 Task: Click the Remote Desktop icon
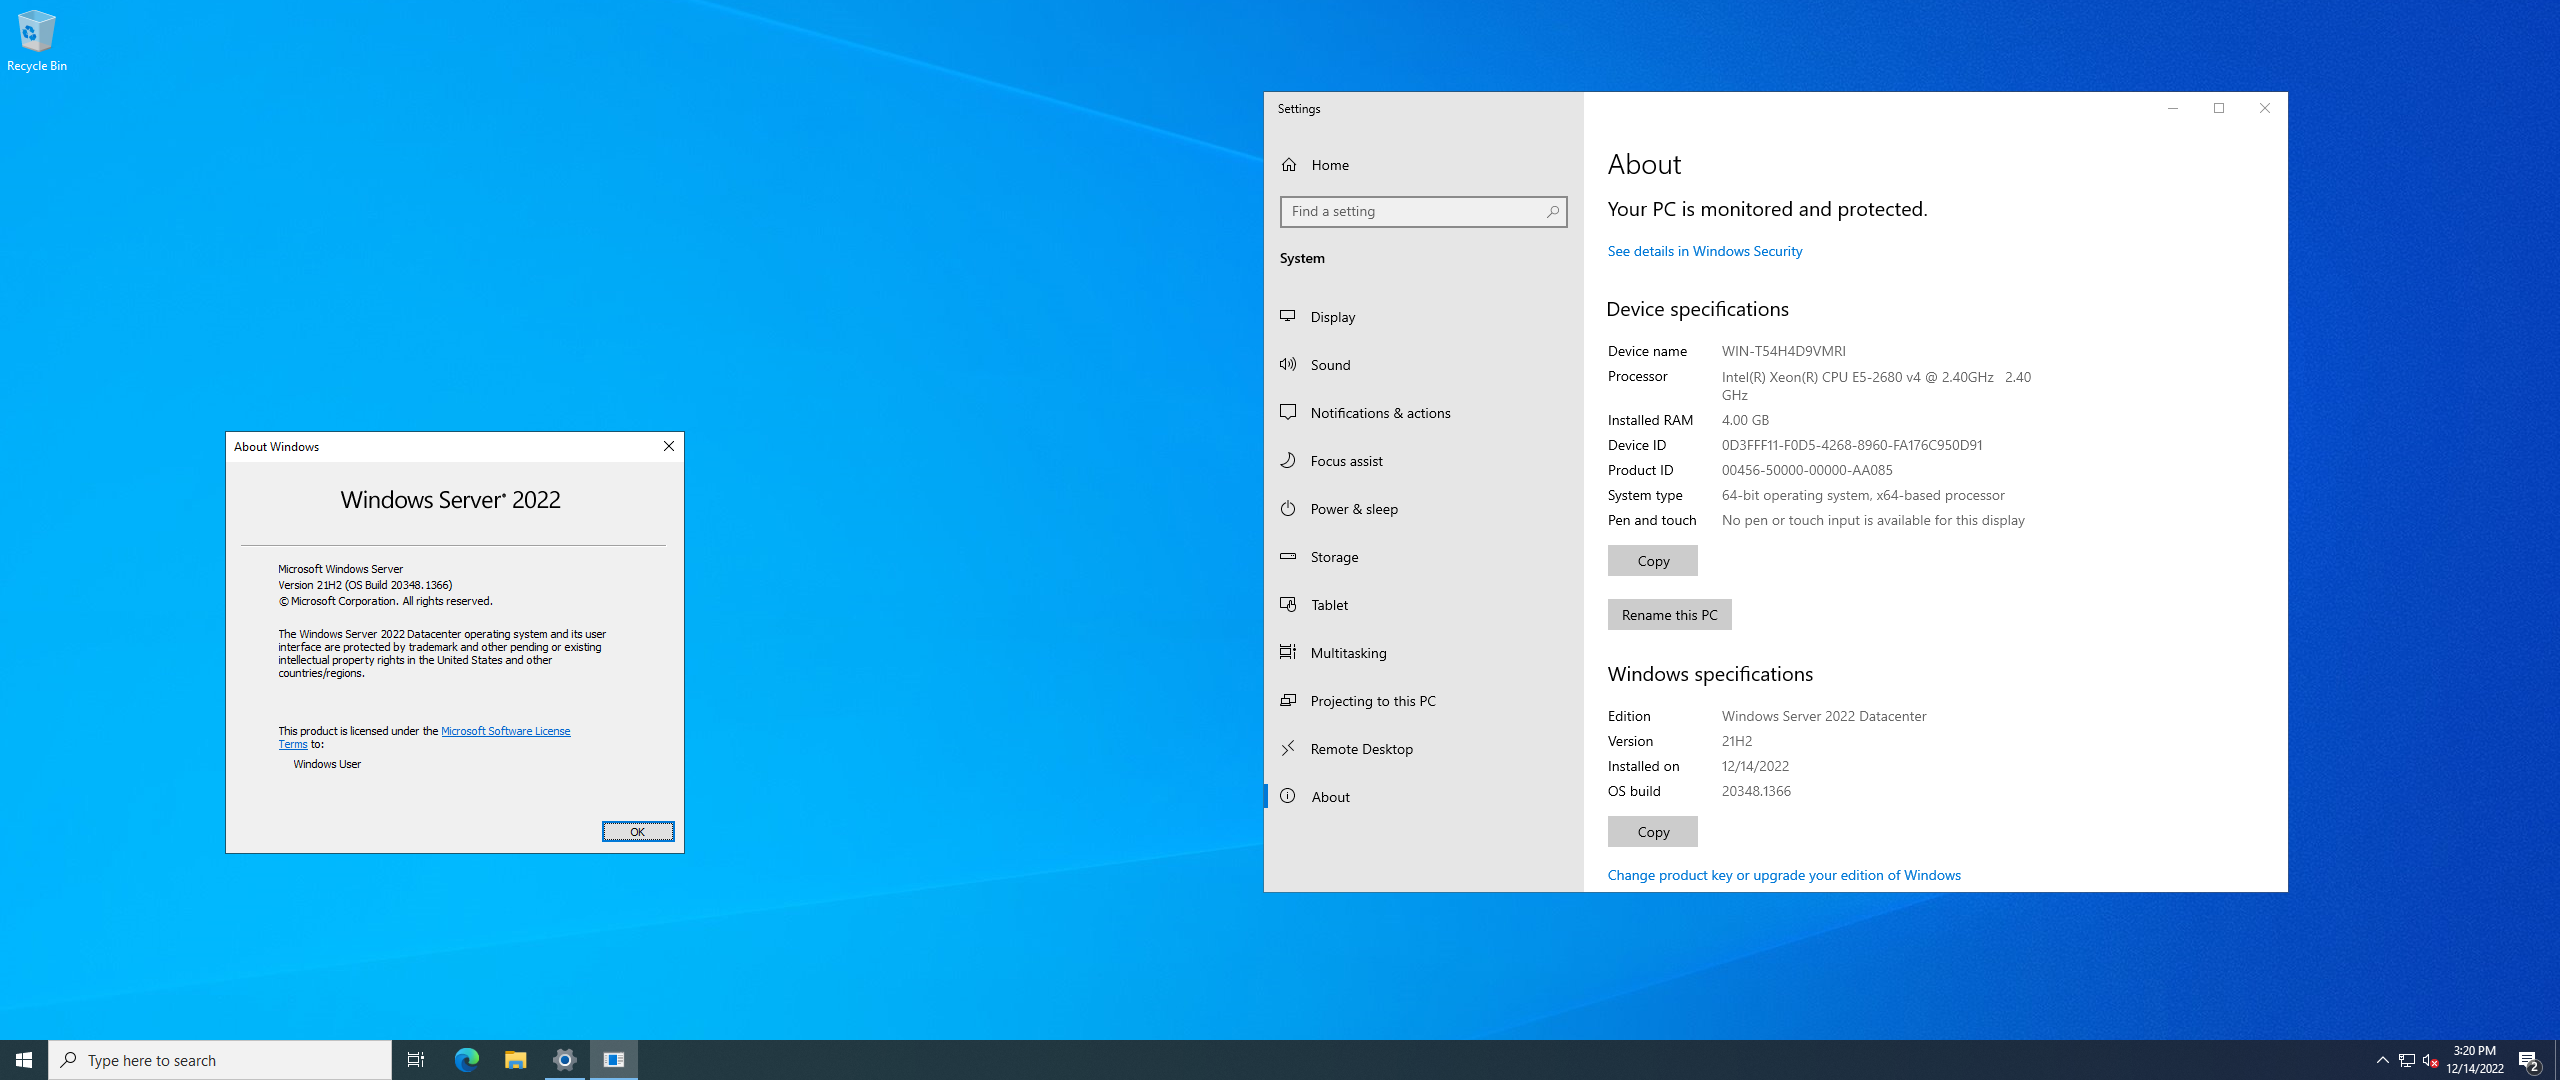[1288, 748]
